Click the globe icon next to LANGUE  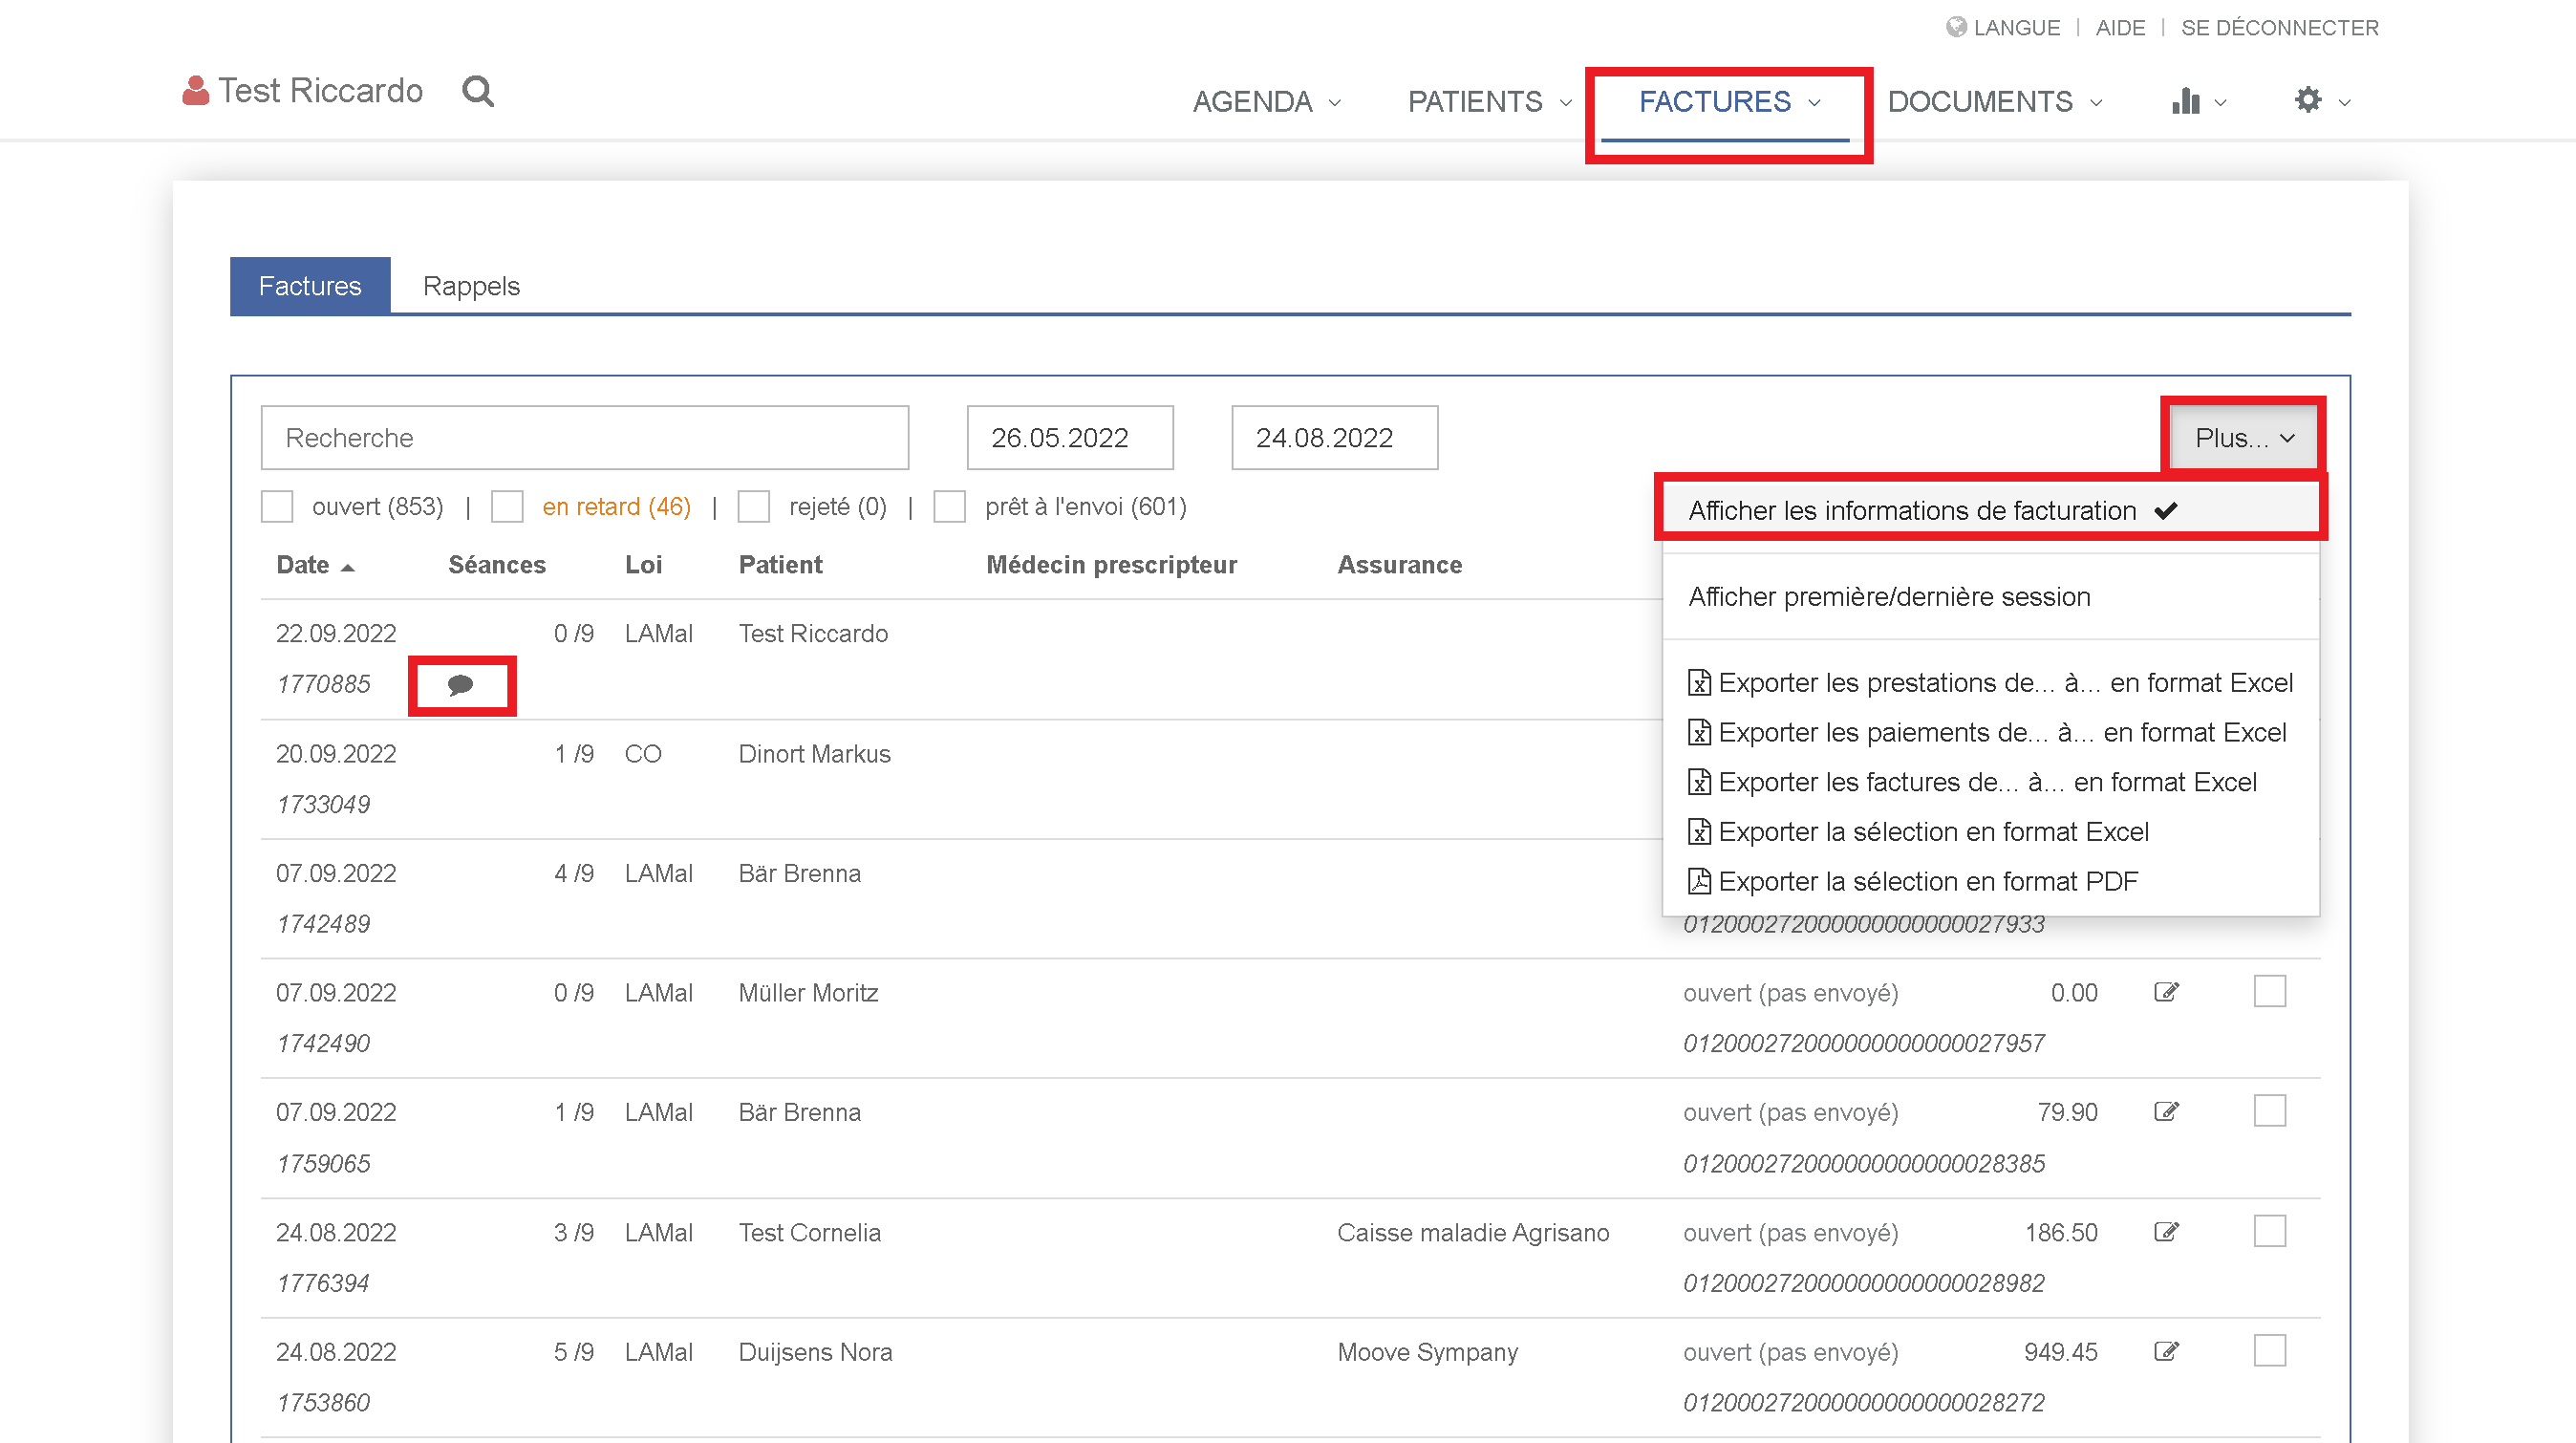click(1955, 27)
